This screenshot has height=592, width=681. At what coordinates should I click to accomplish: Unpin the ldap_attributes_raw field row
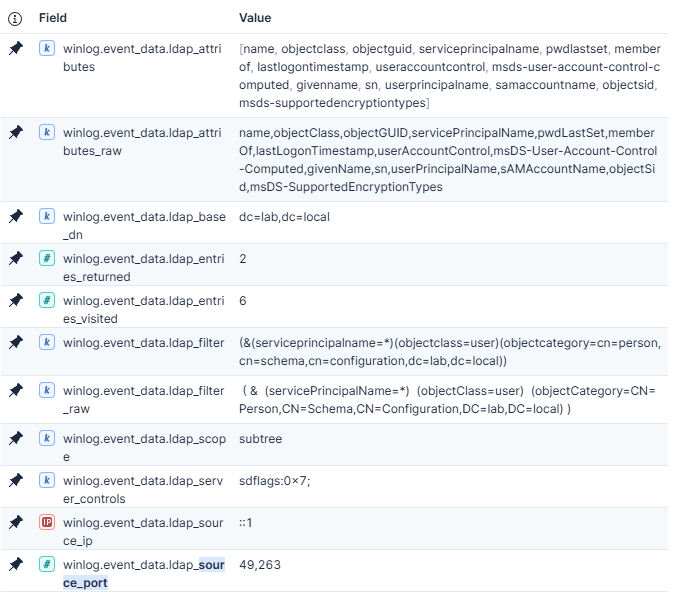pos(16,132)
